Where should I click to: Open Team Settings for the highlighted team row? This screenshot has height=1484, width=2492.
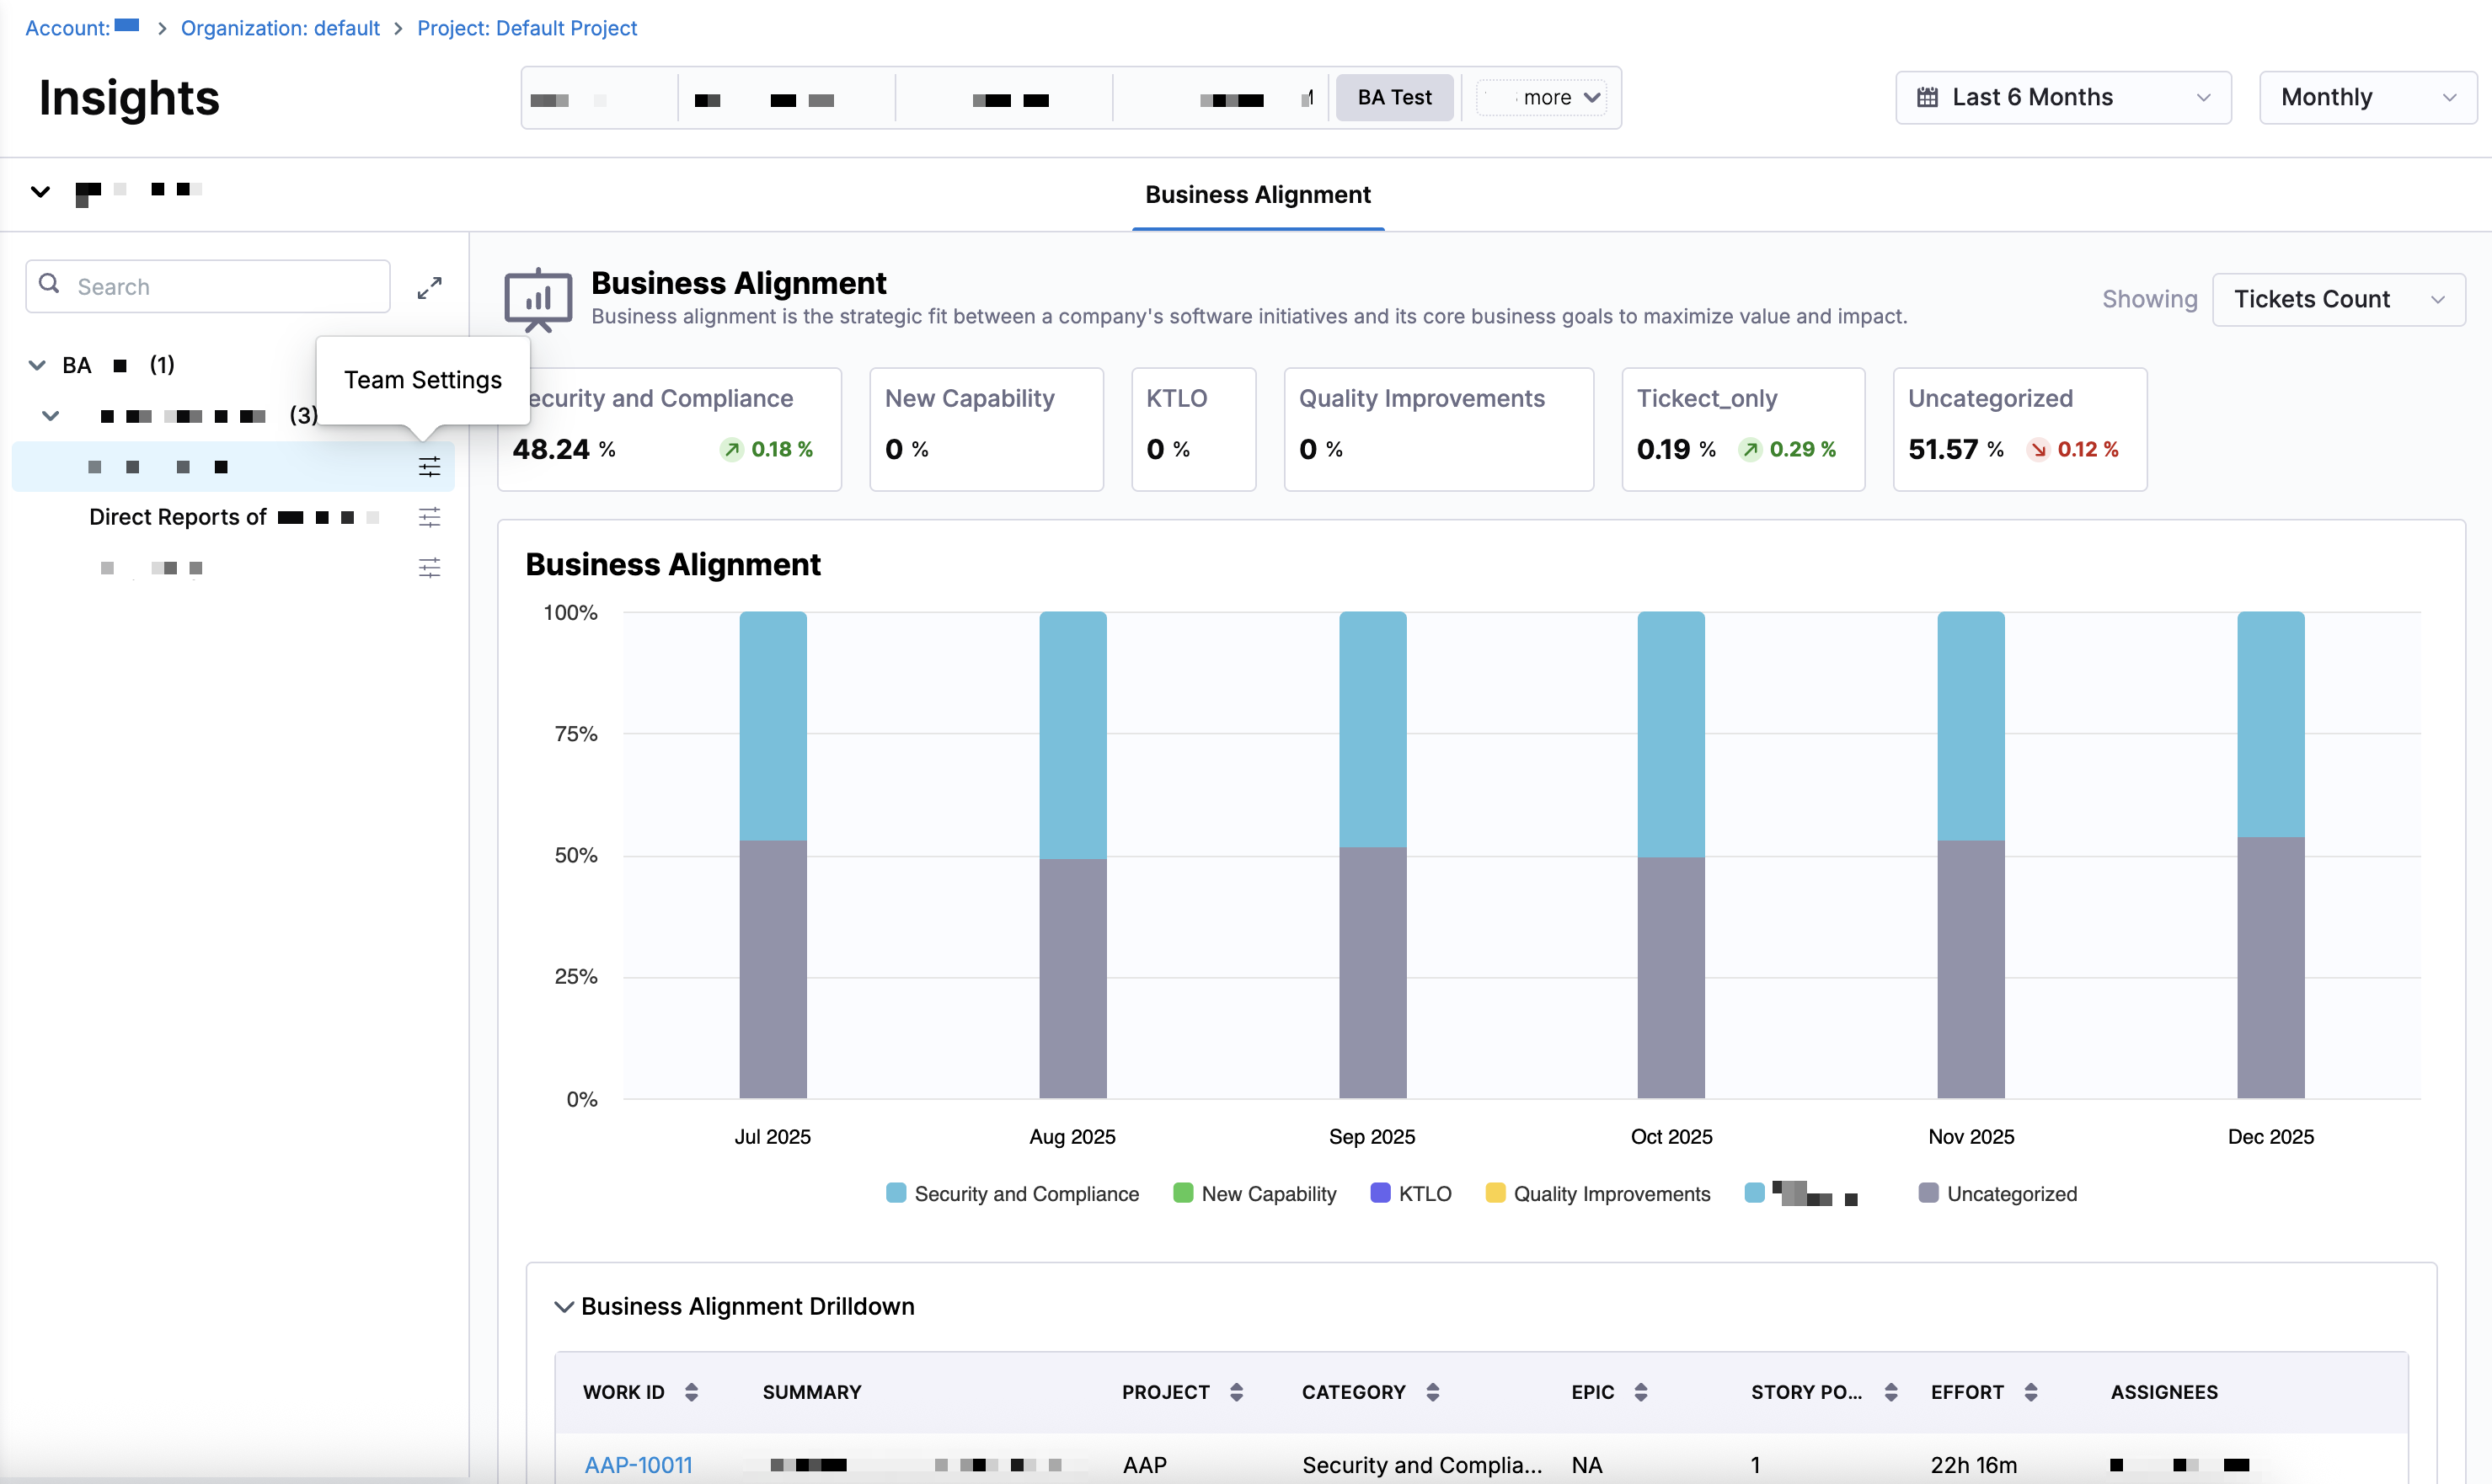click(429, 467)
